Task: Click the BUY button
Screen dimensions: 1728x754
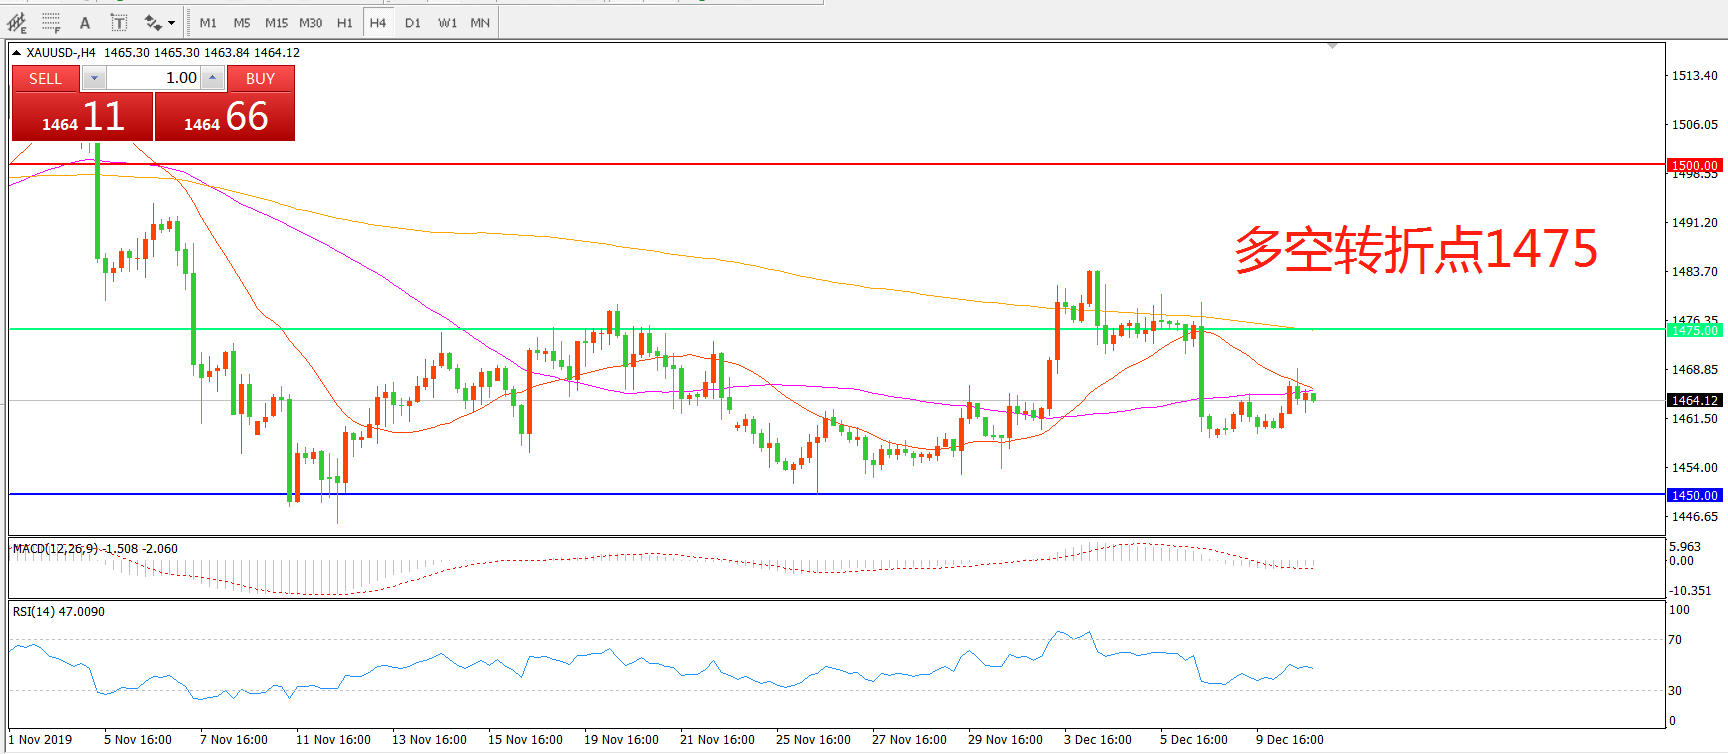Action: point(260,78)
